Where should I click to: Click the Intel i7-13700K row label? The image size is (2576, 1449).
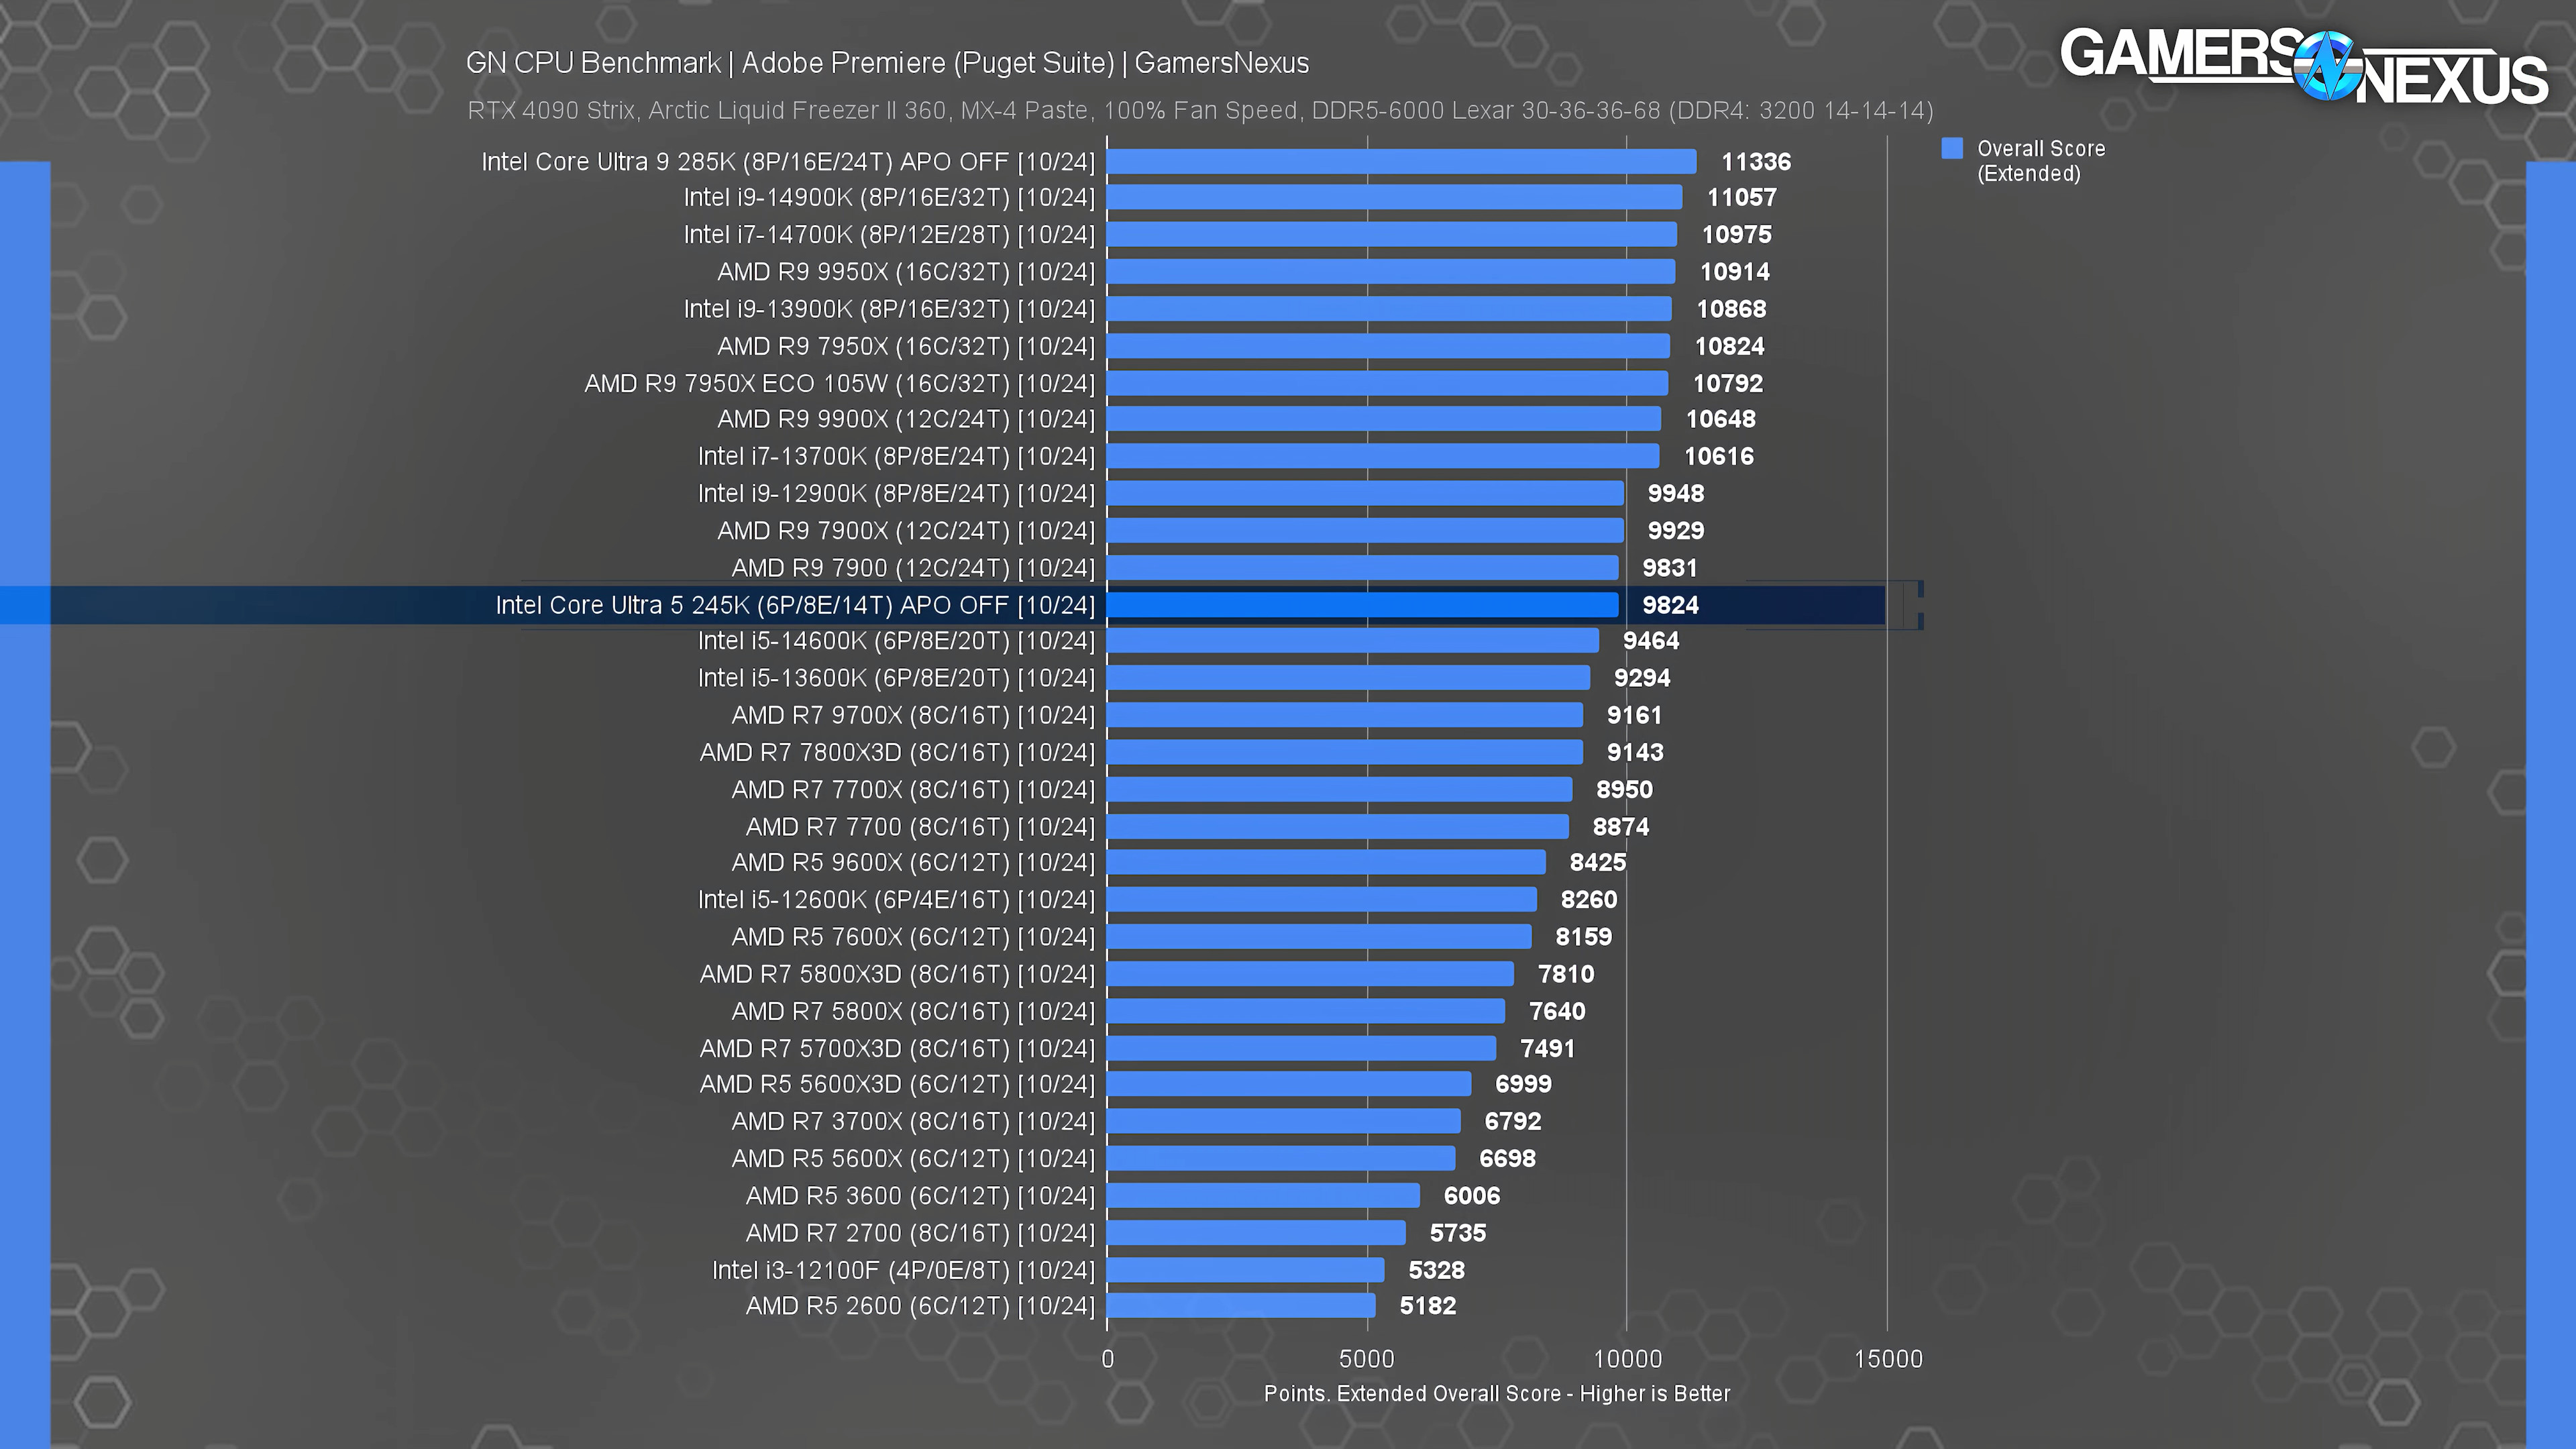coord(896,457)
